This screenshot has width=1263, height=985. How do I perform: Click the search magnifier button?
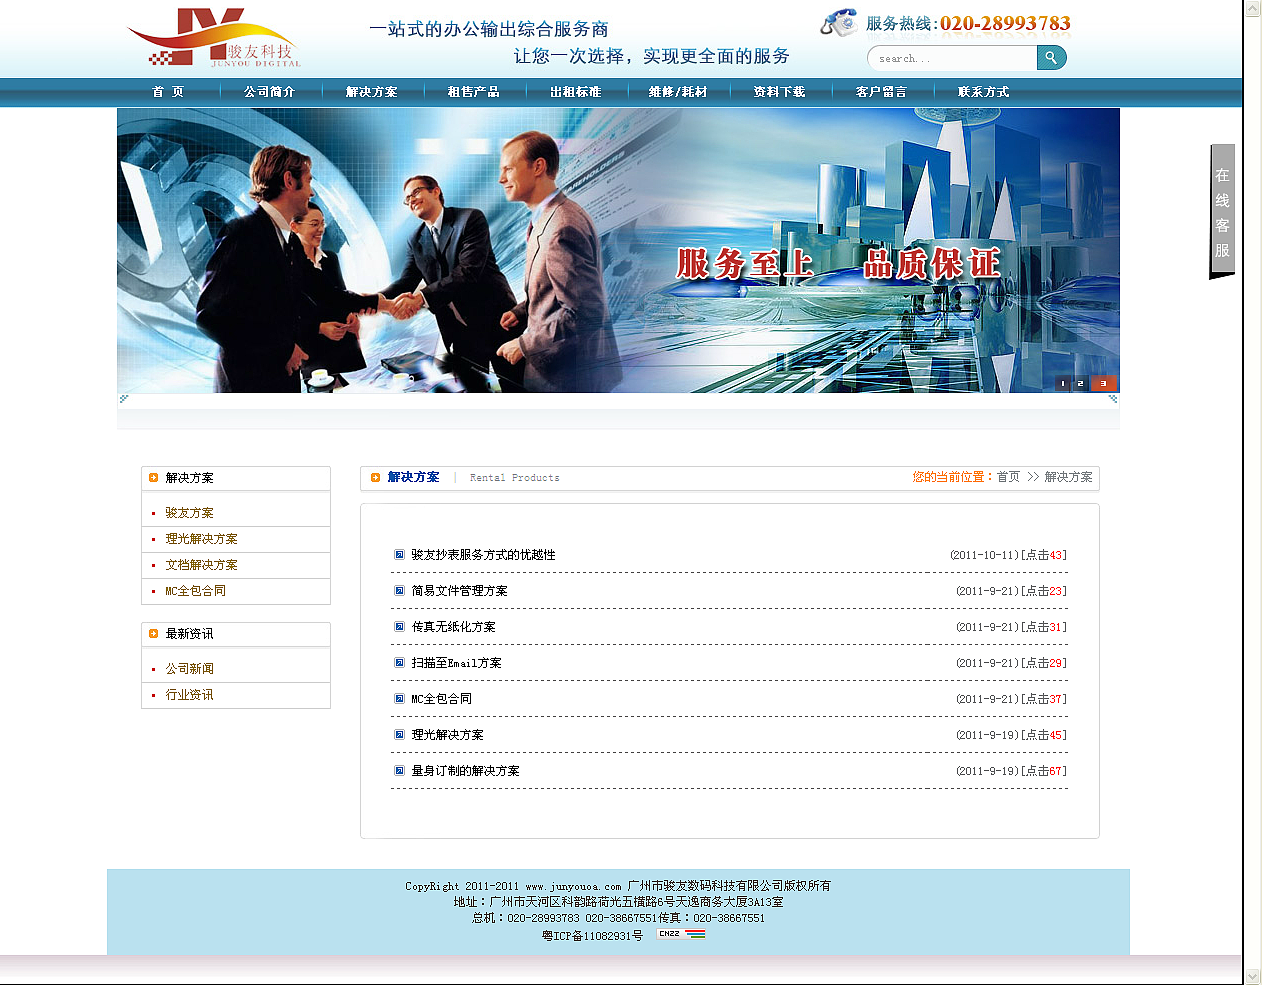pos(1051,58)
